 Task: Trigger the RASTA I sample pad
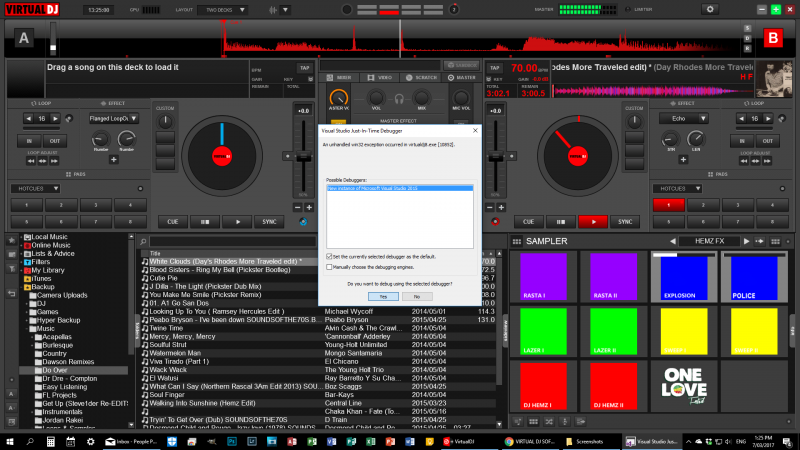543,277
